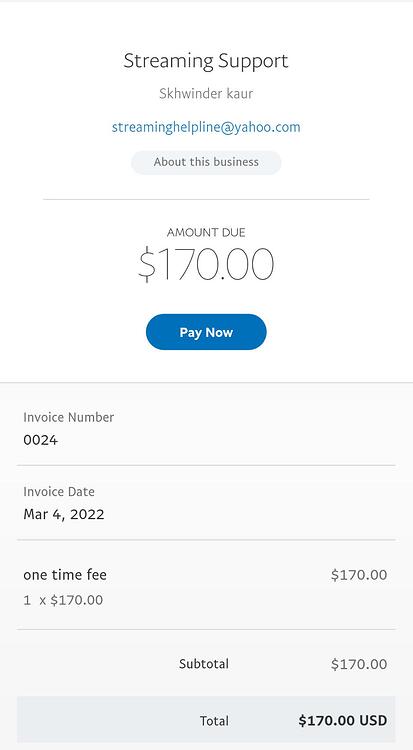Screen dimensions: 413x750
Task: Select the date Mar 4, 2022
Action: [64, 515]
